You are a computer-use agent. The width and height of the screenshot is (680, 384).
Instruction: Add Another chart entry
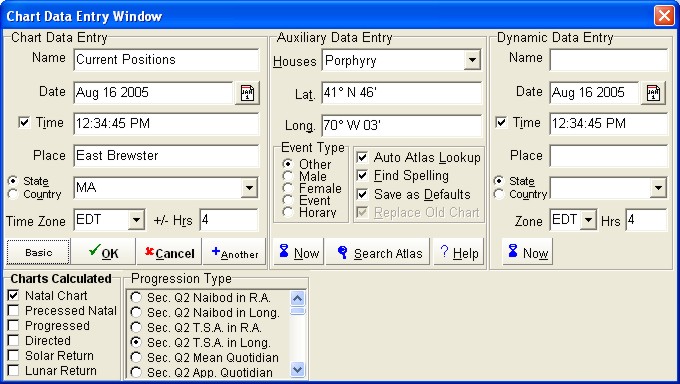pos(234,252)
